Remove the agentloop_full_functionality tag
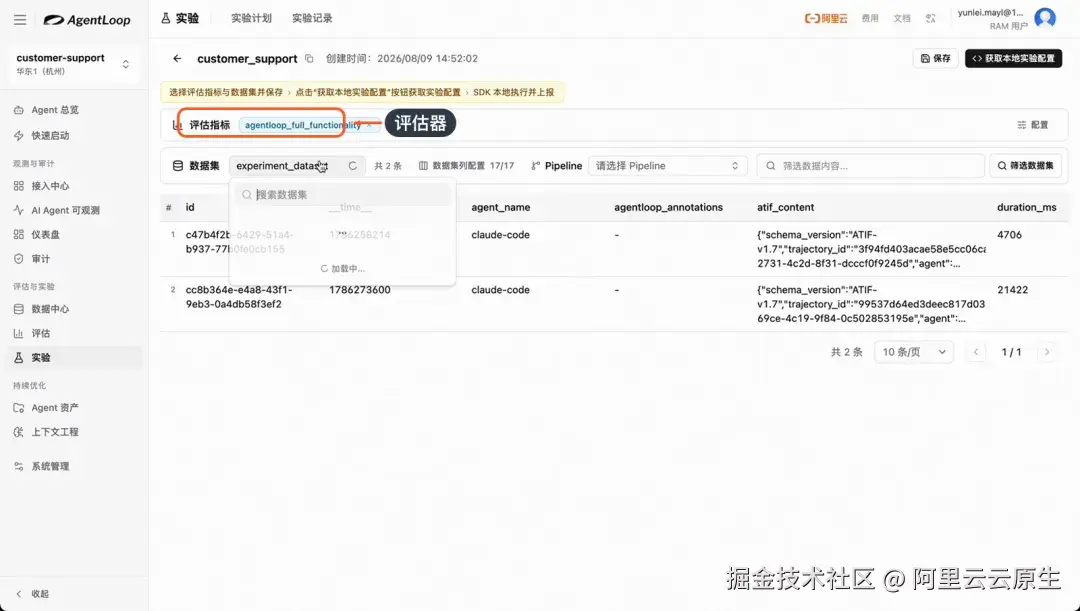 (369, 125)
